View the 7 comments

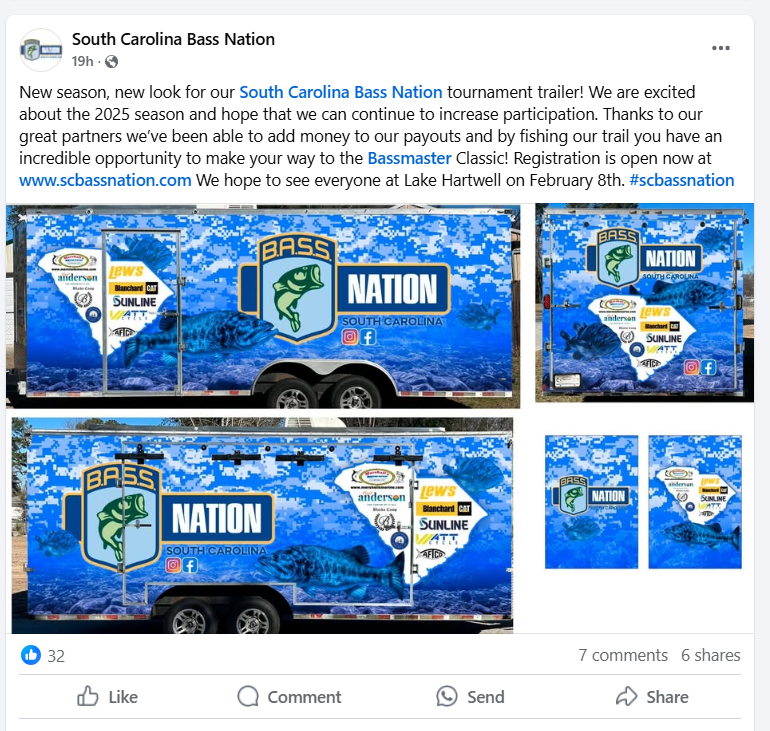(x=623, y=655)
